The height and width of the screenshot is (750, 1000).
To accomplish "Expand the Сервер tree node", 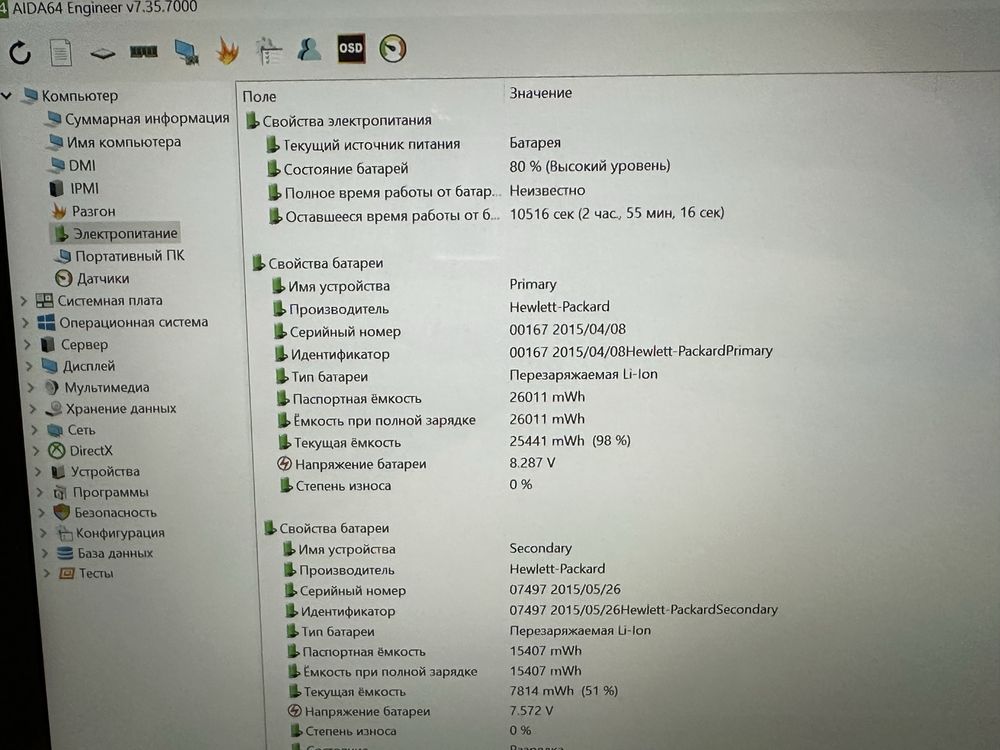I will [x=27, y=344].
